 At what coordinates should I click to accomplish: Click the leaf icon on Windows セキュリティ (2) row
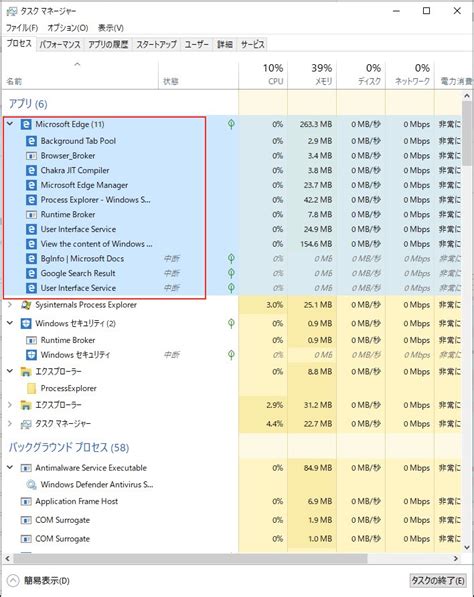(231, 324)
